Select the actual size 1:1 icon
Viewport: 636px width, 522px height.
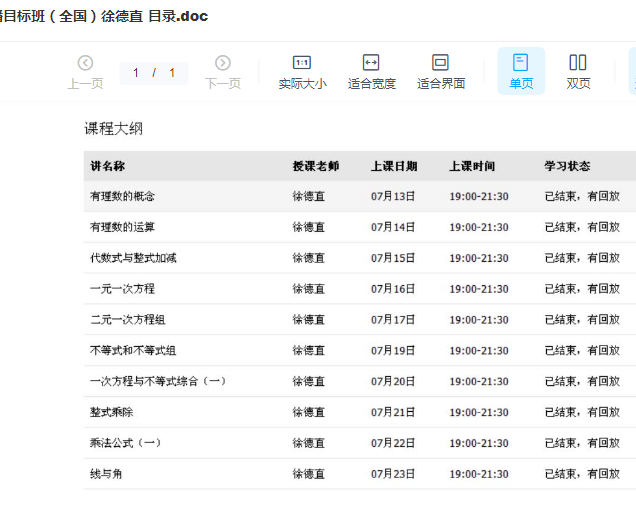point(301,63)
